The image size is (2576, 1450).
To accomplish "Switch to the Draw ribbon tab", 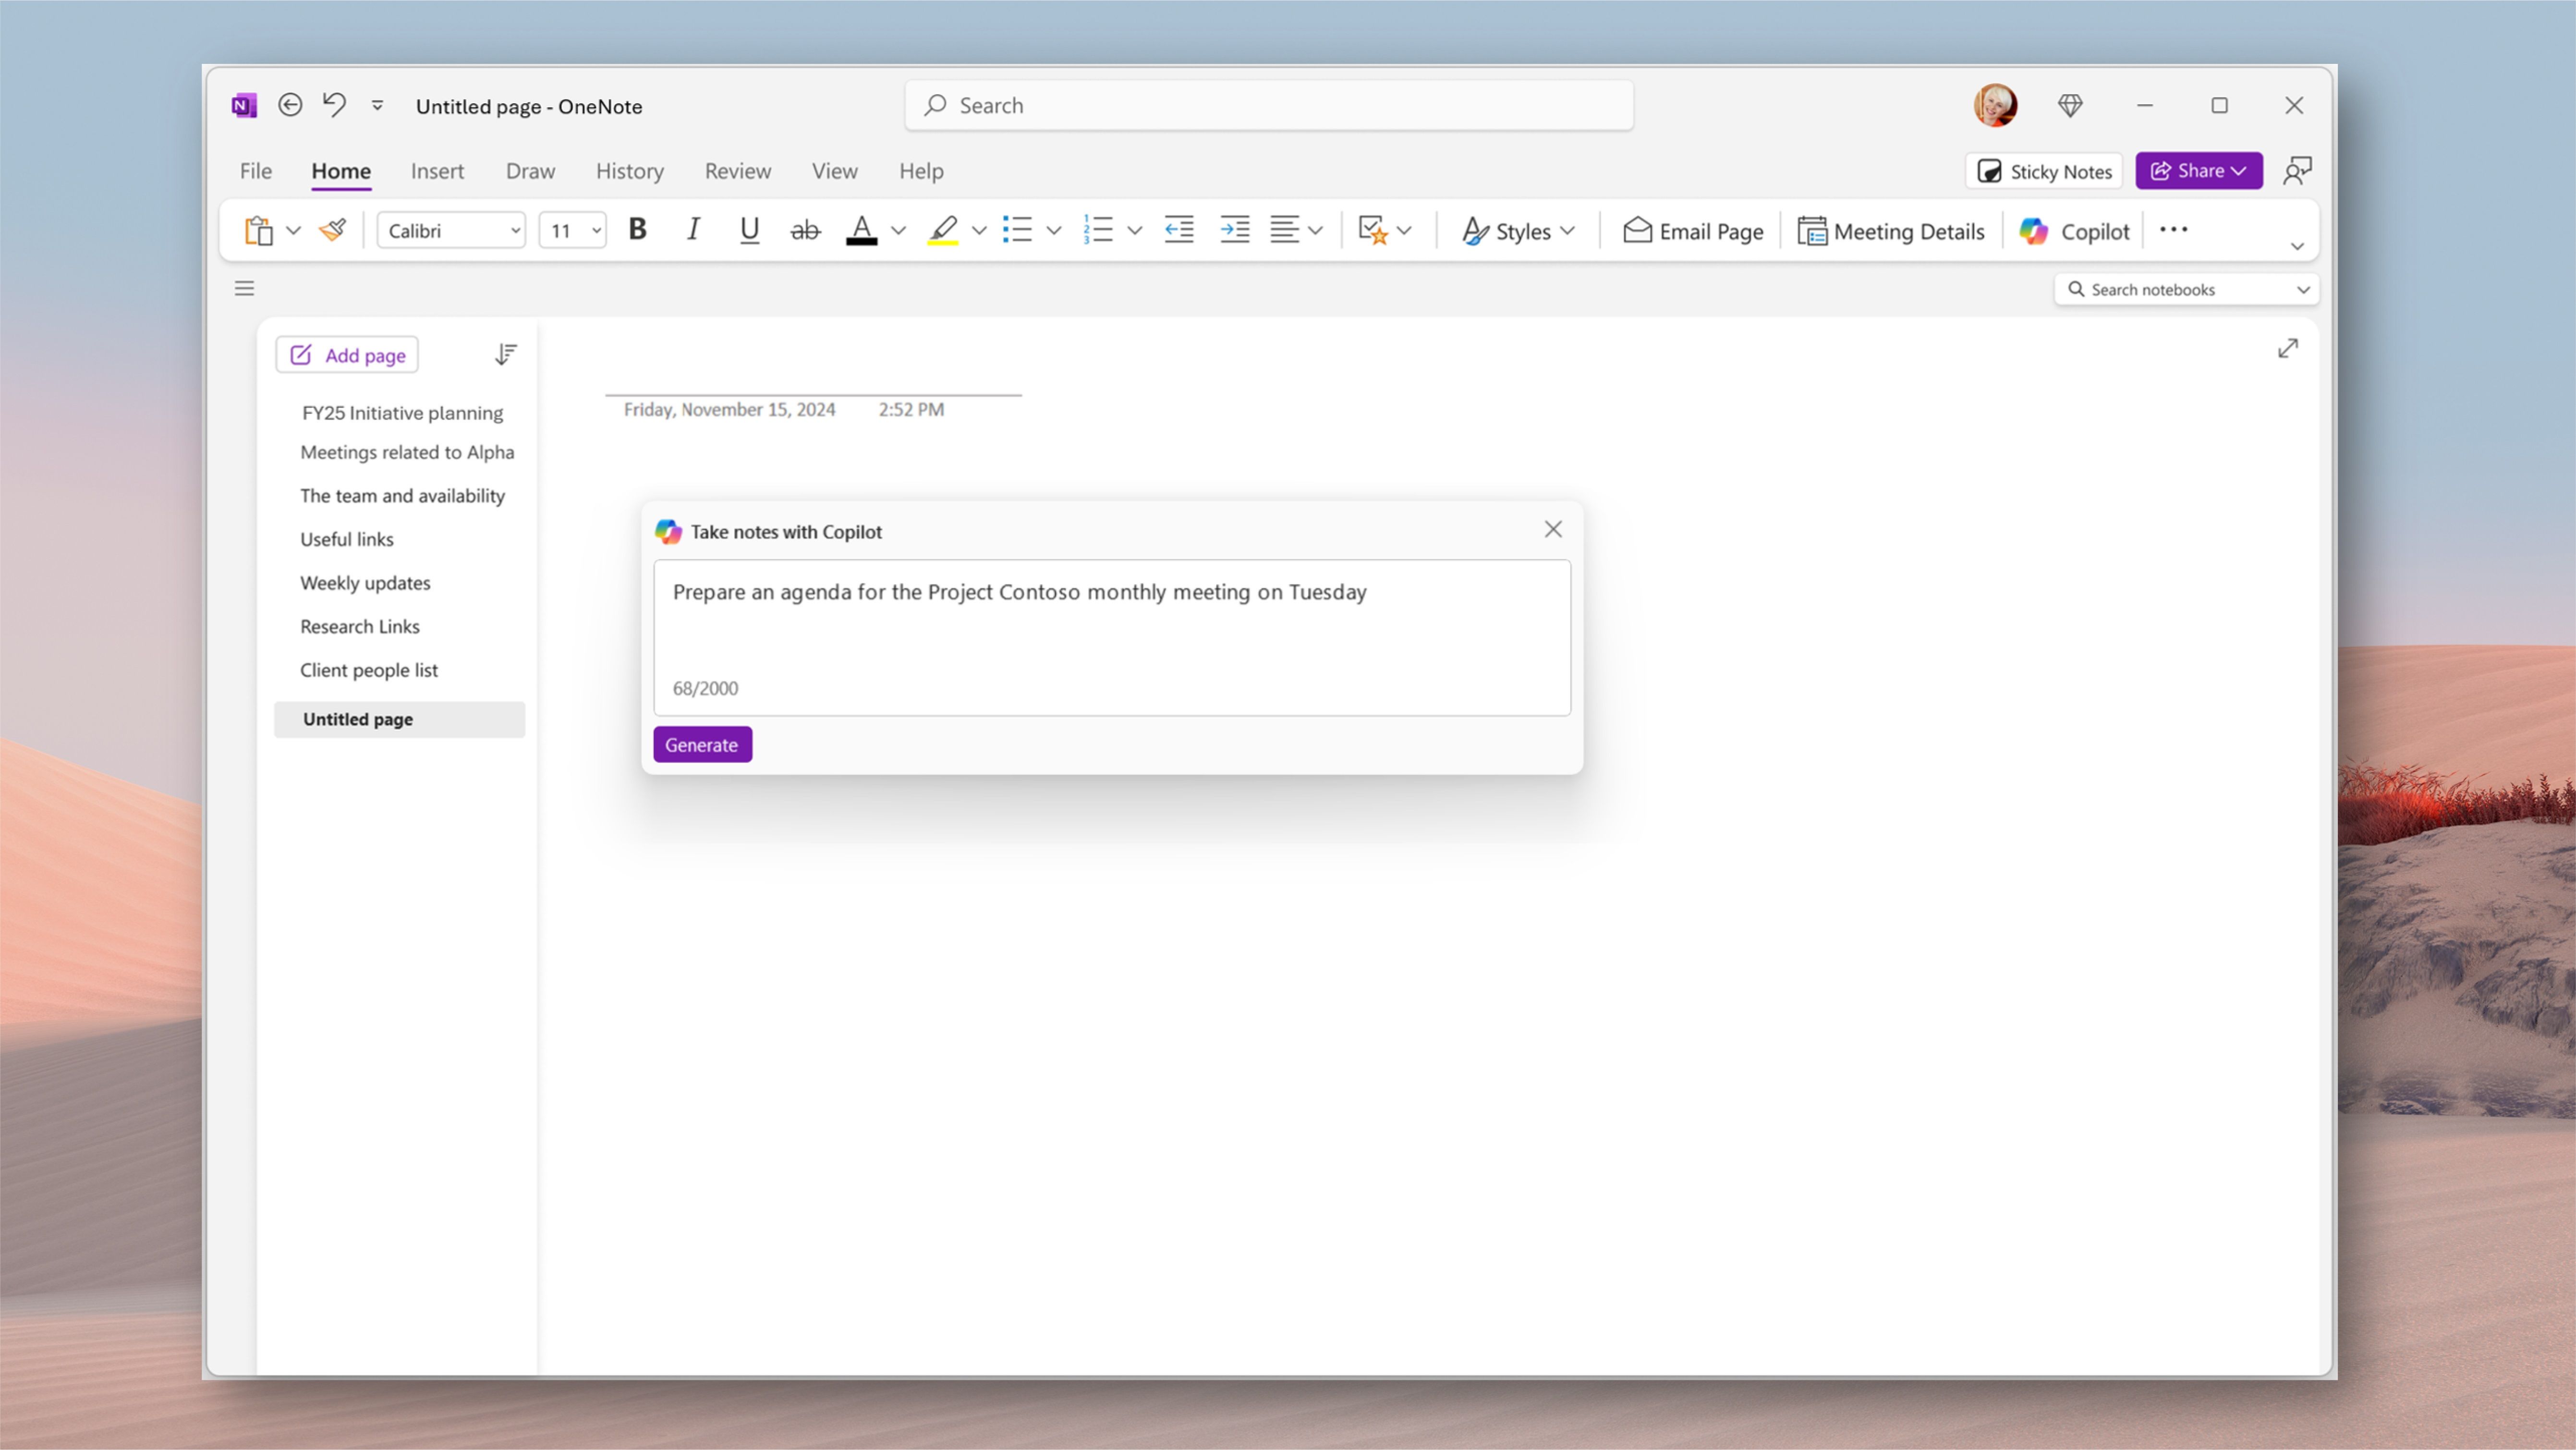I will point(530,171).
